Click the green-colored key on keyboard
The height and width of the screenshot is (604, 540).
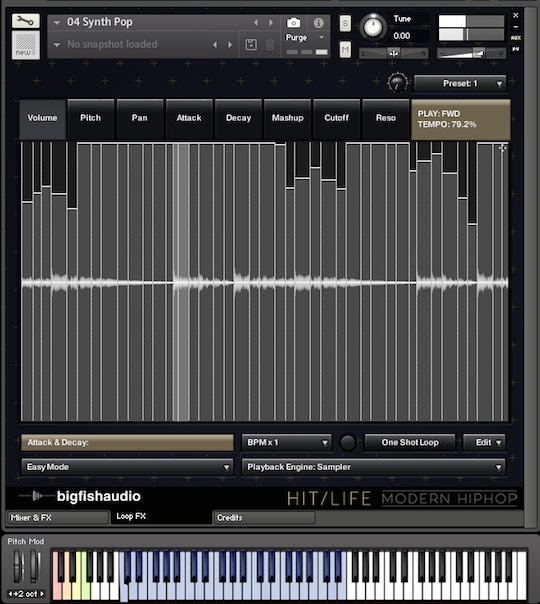click(86, 590)
